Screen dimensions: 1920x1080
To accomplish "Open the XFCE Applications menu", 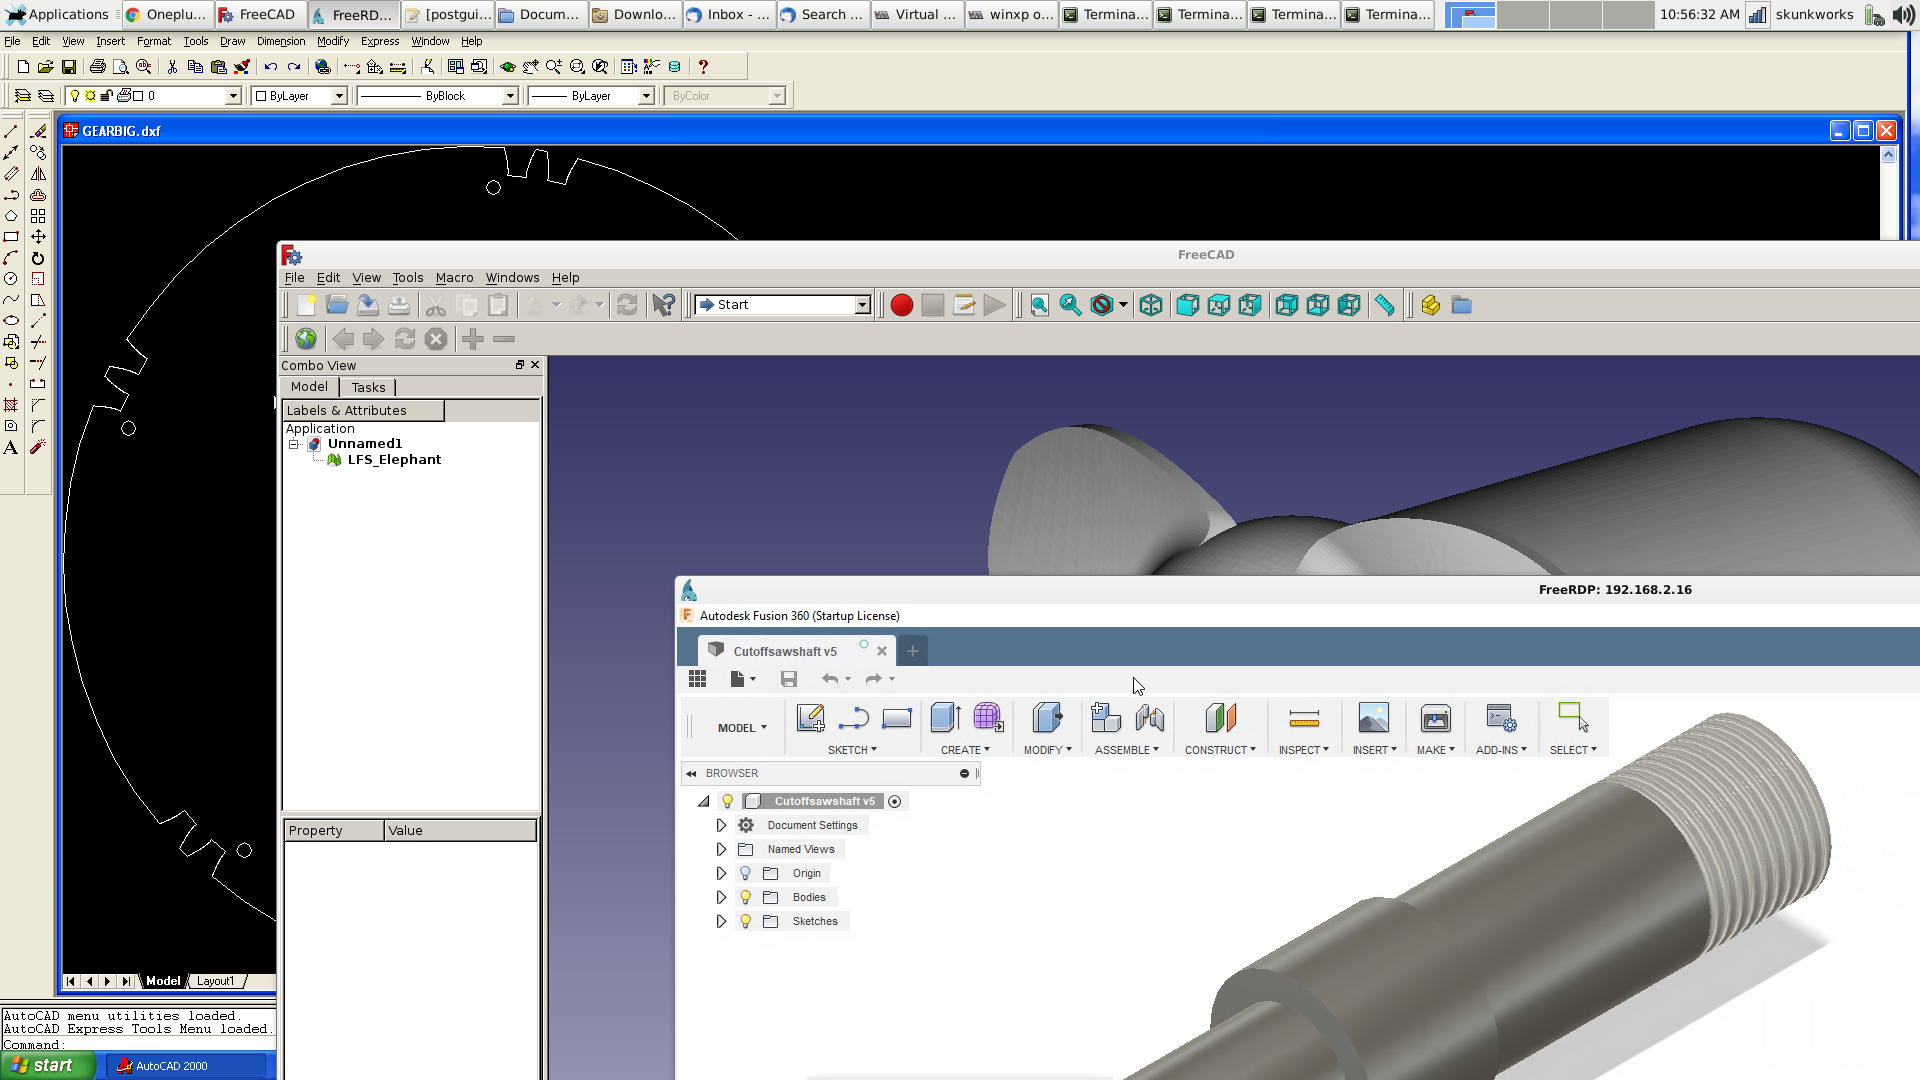I will click(x=58, y=14).
